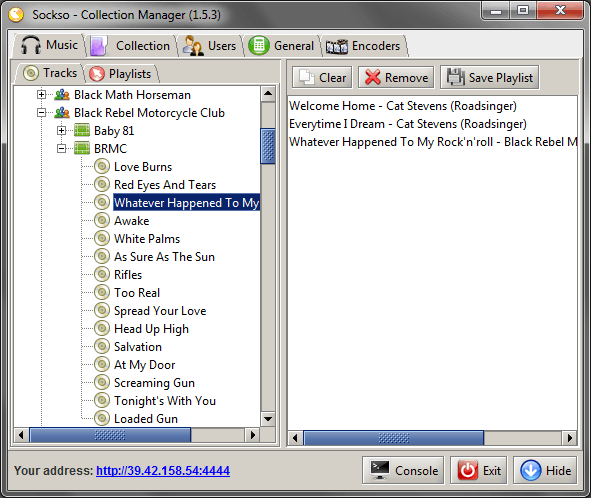Select Welcome Home playlist entry
Viewport: 591px width, 498px height.
[x=432, y=106]
